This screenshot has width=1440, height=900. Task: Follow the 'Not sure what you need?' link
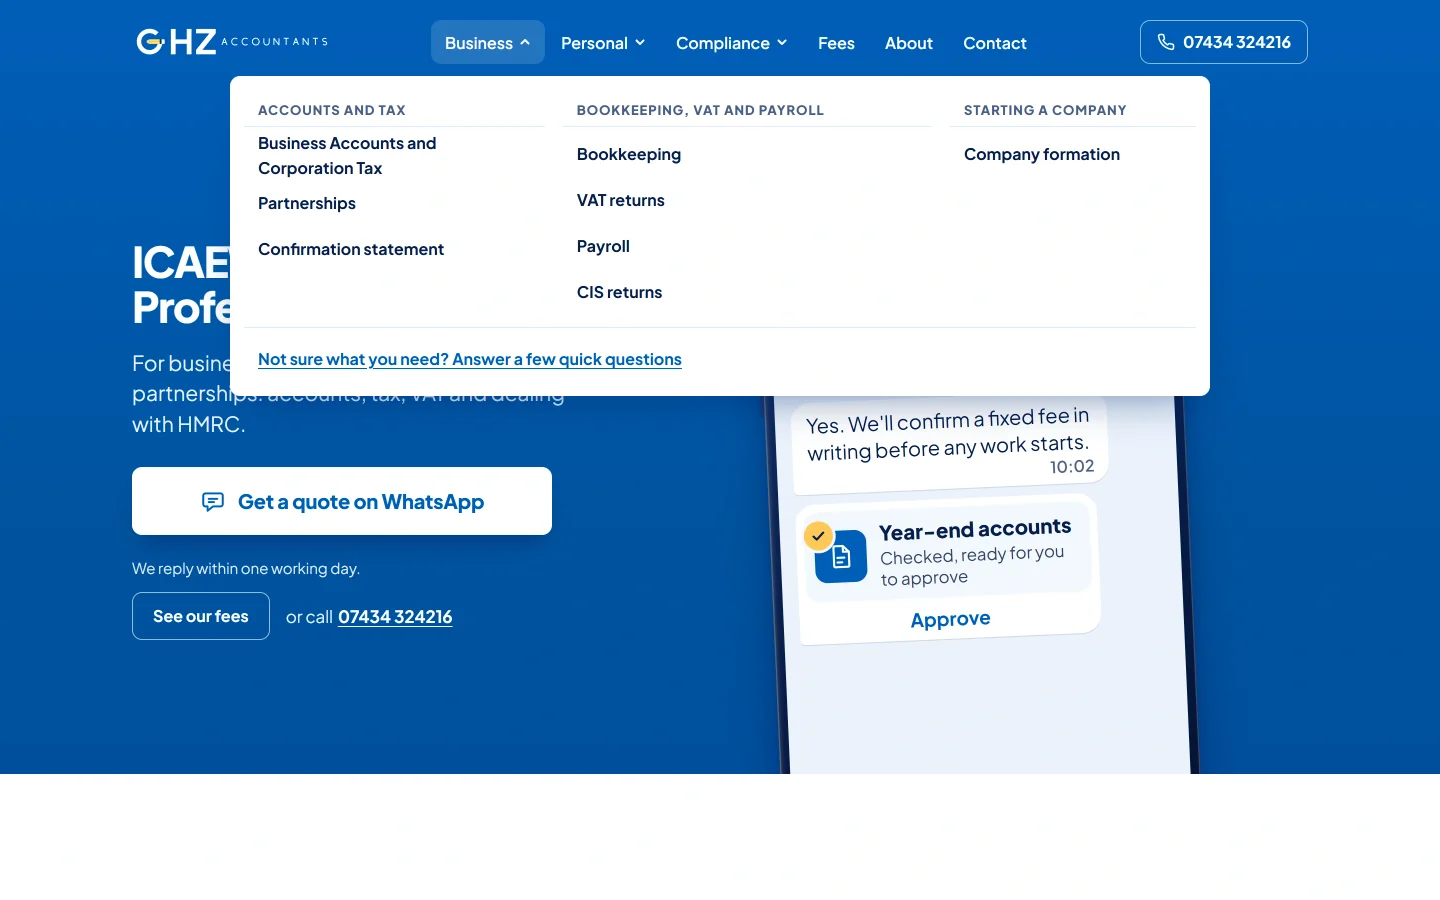(x=470, y=359)
